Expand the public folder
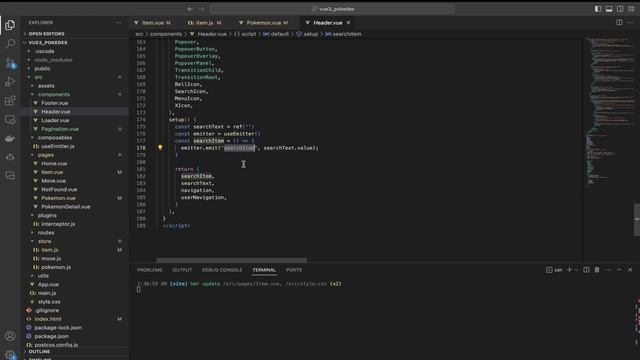The height and width of the screenshot is (360, 640). tap(42, 69)
